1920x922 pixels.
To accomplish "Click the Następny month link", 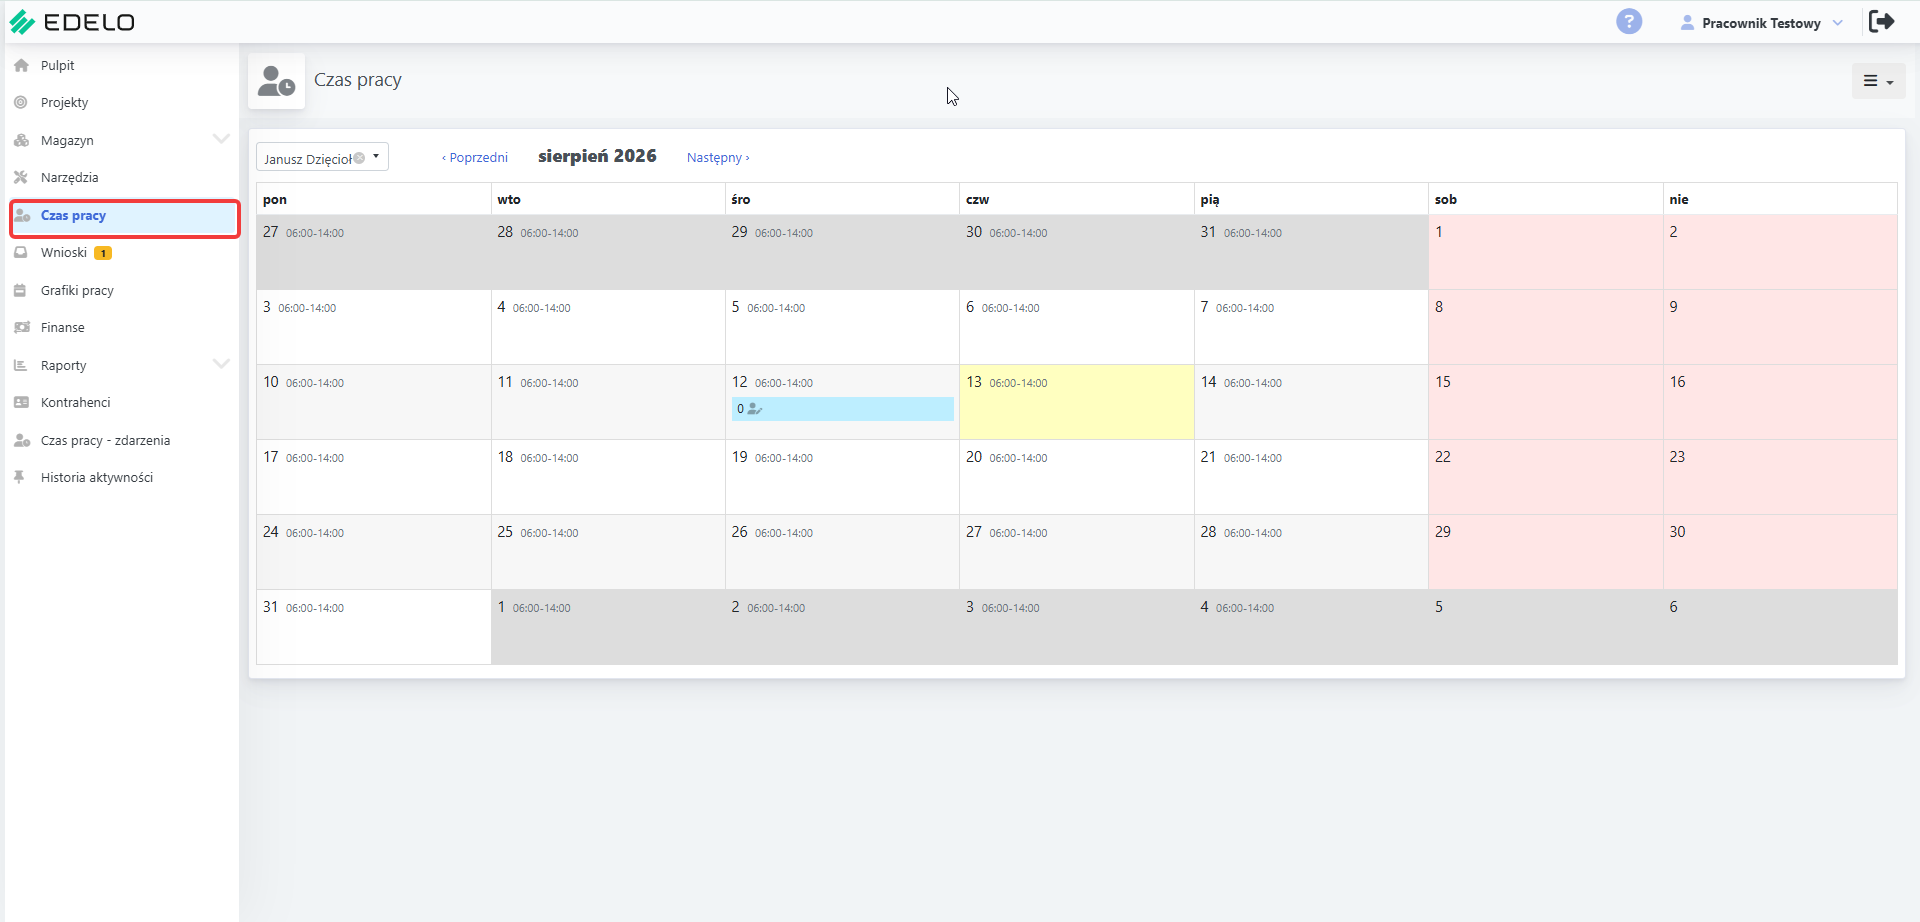I will pyautogui.click(x=718, y=157).
